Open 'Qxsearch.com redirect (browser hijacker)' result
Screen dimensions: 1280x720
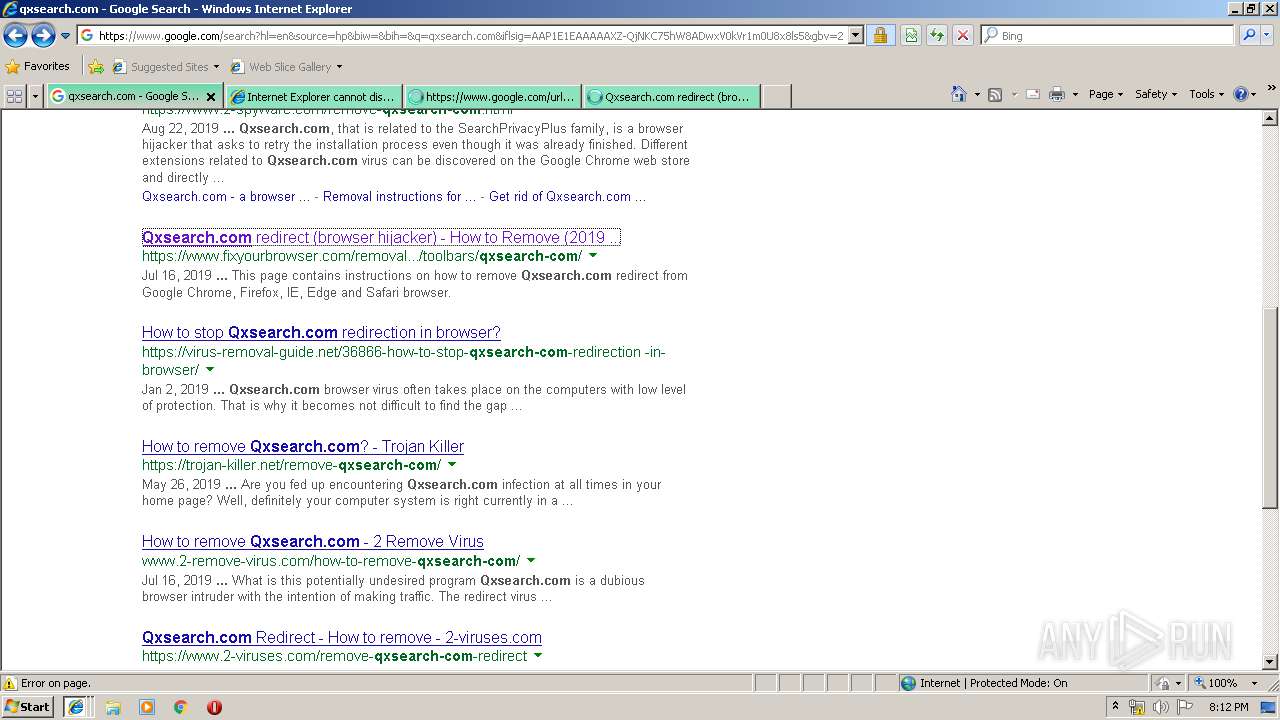pyautogui.click(x=381, y=237)
